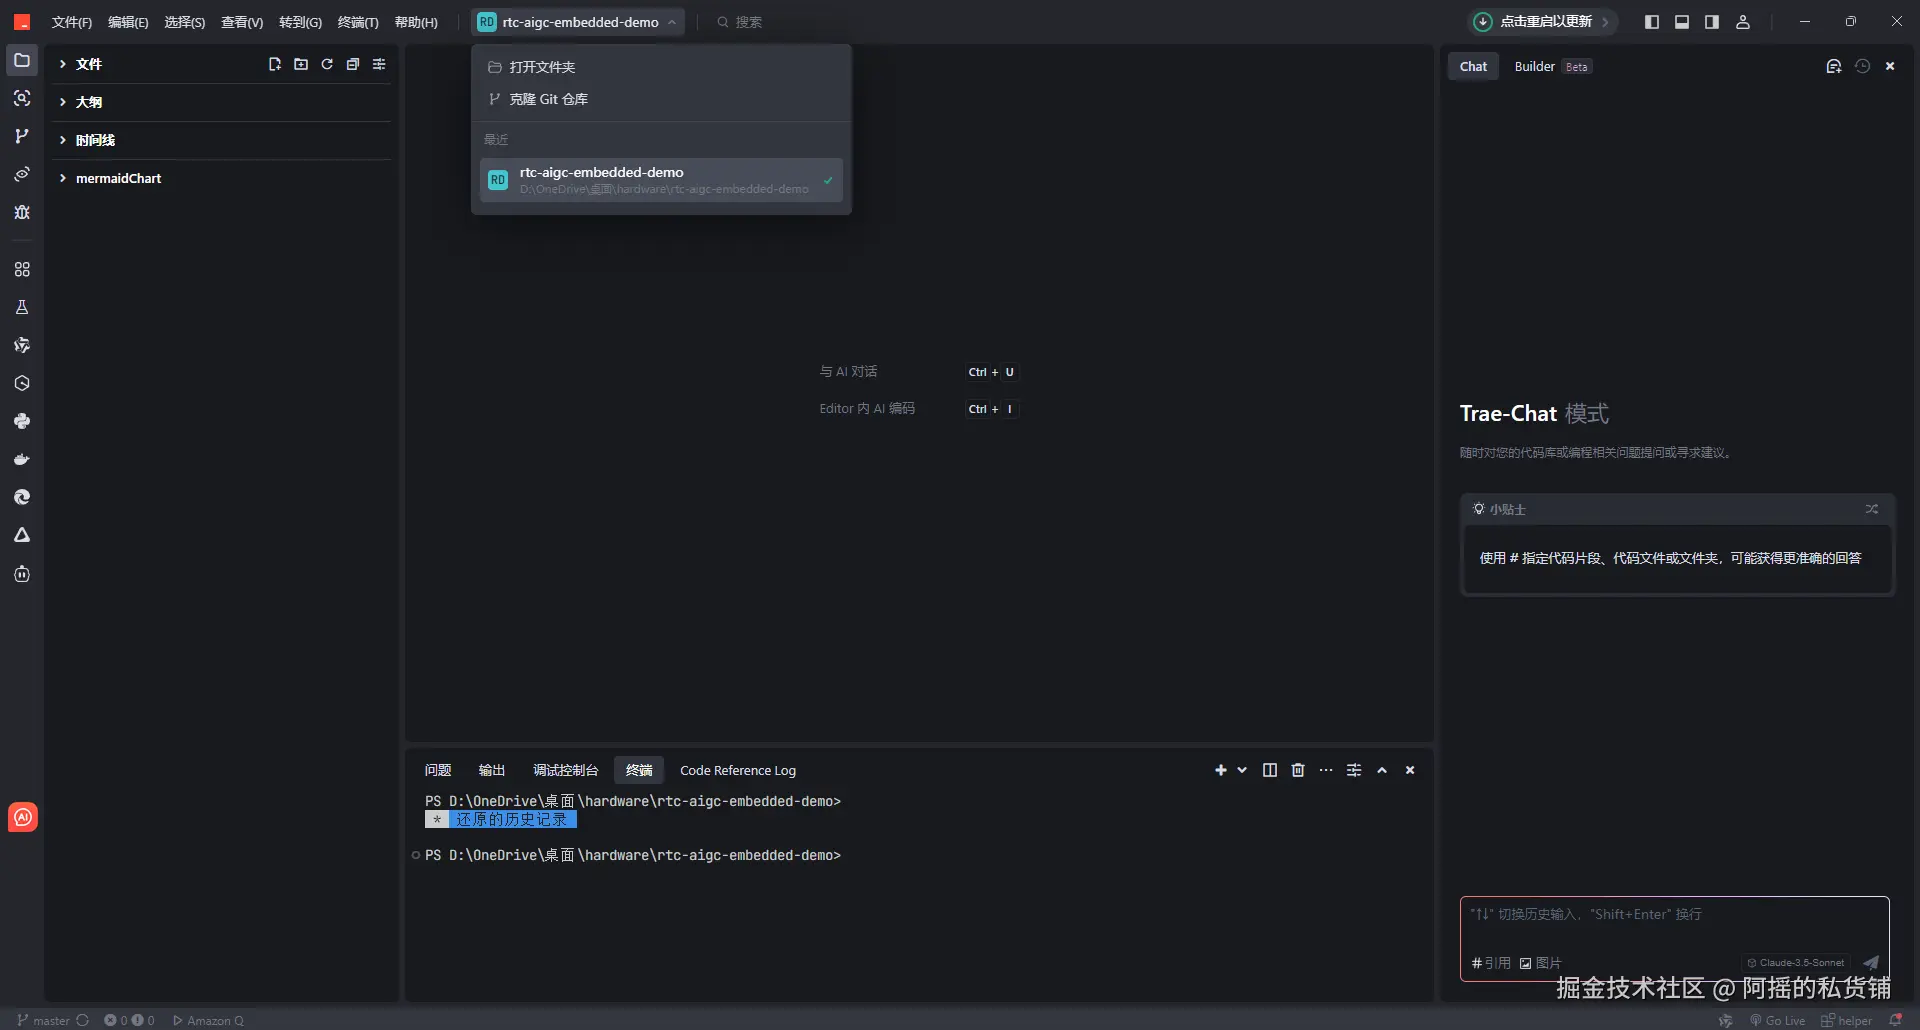Open the 帮助(H) menu

point(416,22)
